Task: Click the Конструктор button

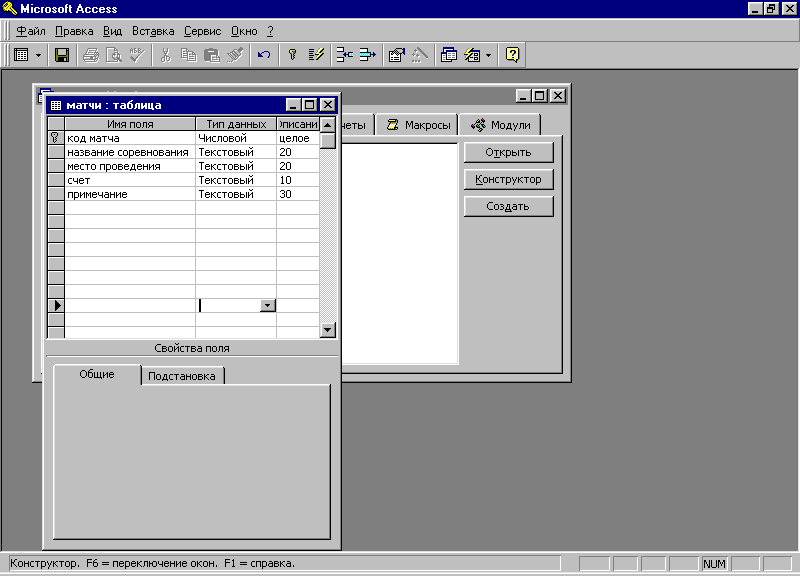Action: coord(508,179)
